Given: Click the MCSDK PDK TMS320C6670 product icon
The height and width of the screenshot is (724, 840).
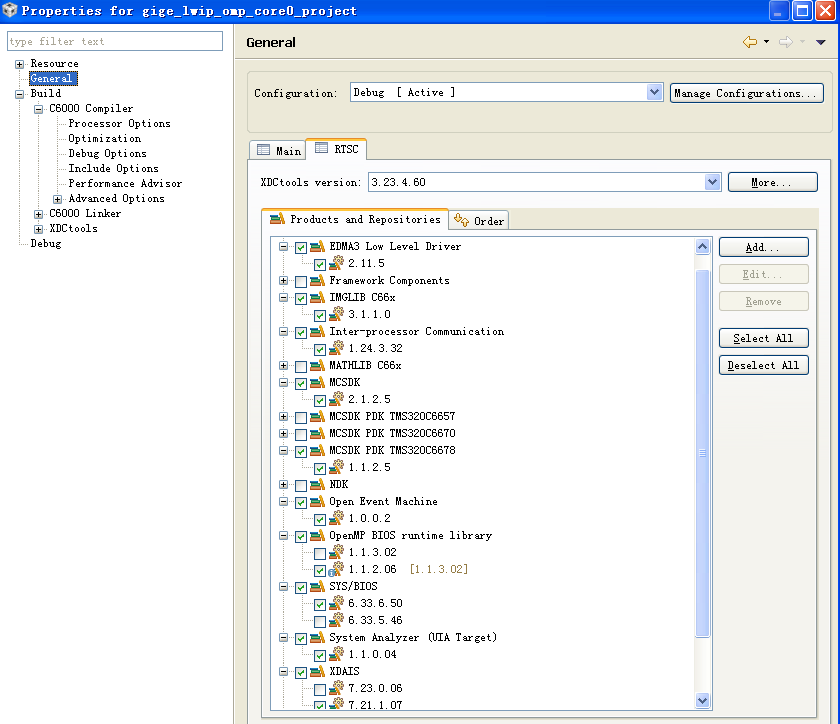Looking at the screenshot, I should point(318,434).
